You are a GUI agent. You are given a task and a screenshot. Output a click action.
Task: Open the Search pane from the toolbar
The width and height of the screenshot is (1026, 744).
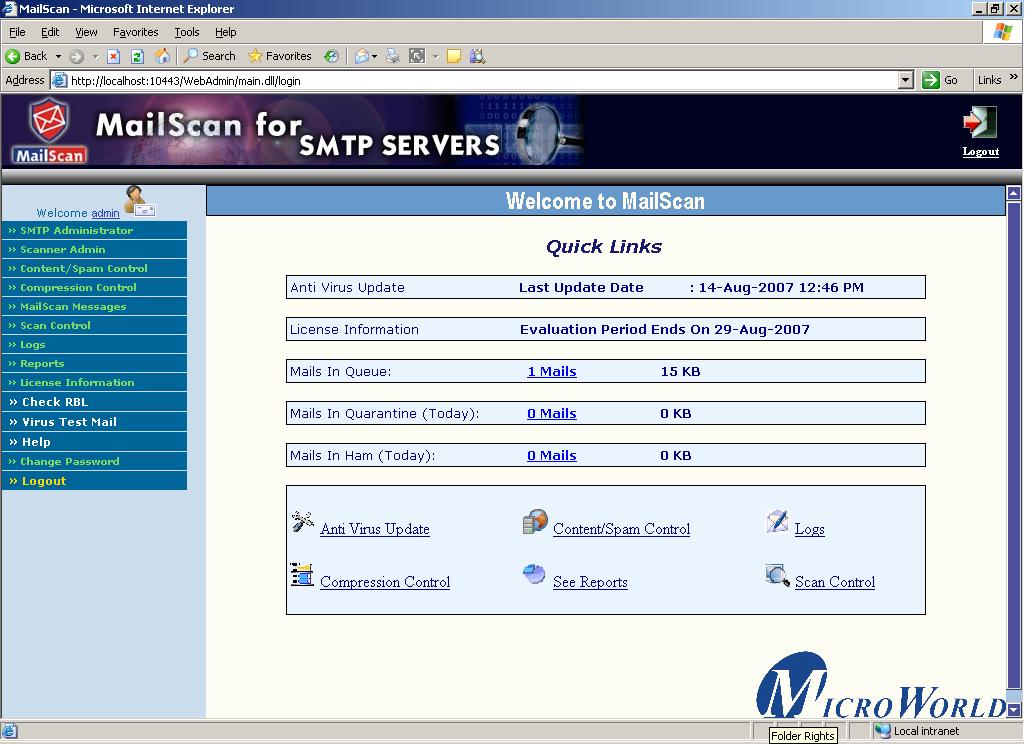(209, 56)
